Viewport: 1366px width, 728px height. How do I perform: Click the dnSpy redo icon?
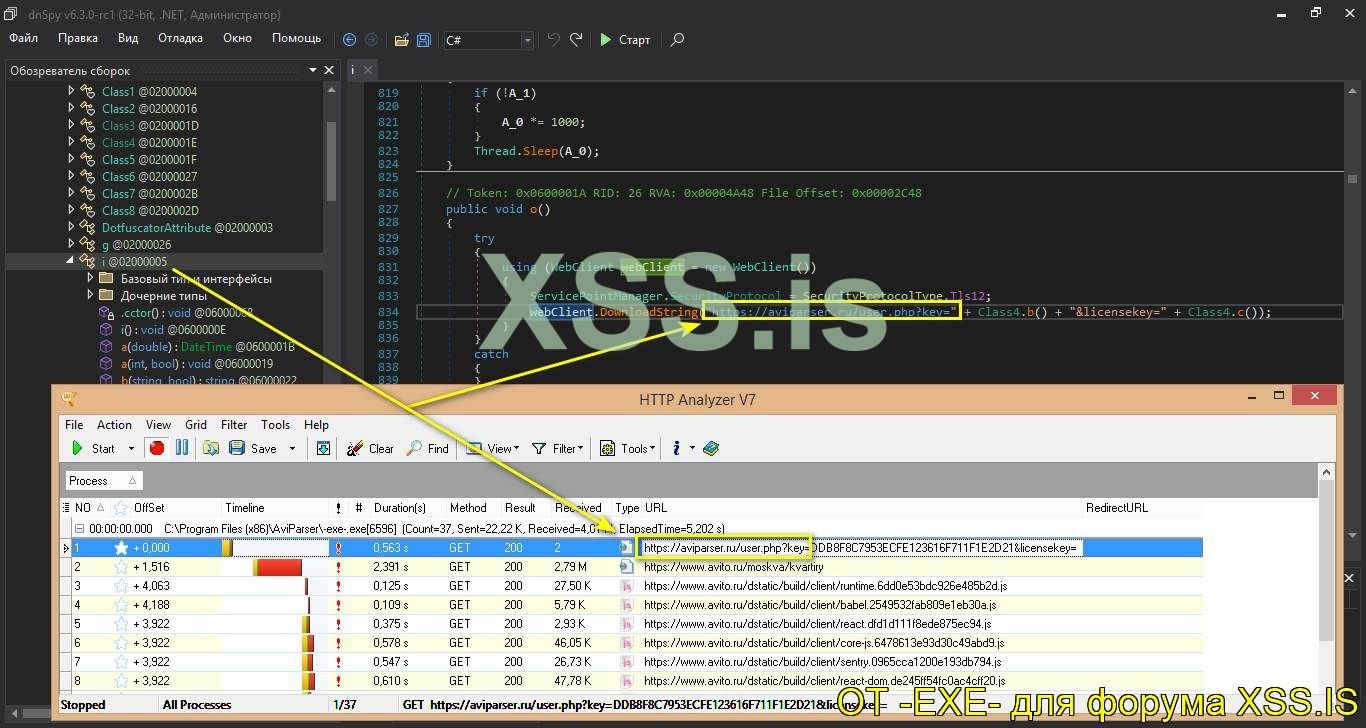click(x=576, y=40)
